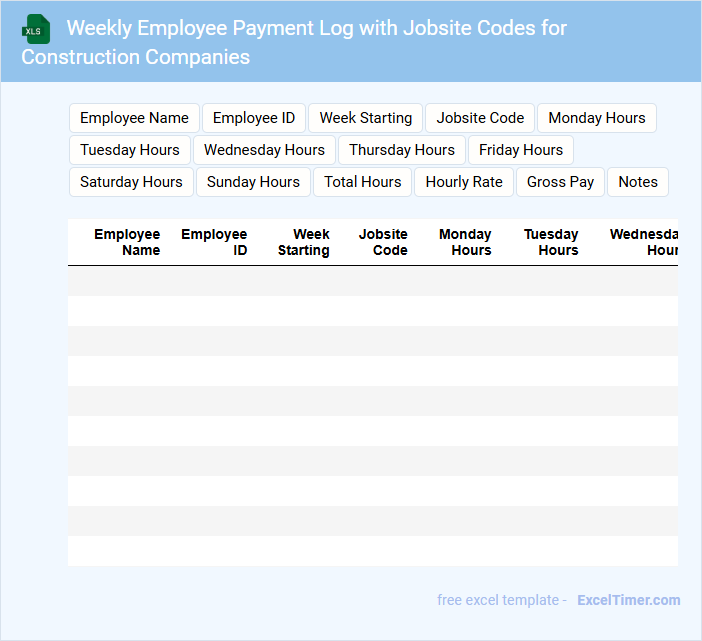
Task: Select the Total Hours tag
Action: (x=362, y=182)
